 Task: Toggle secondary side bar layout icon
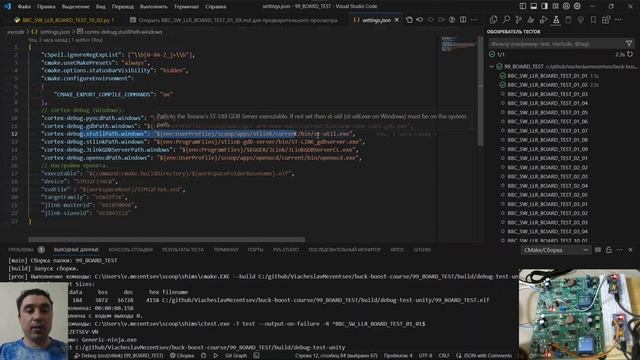[x=544, y=6]
